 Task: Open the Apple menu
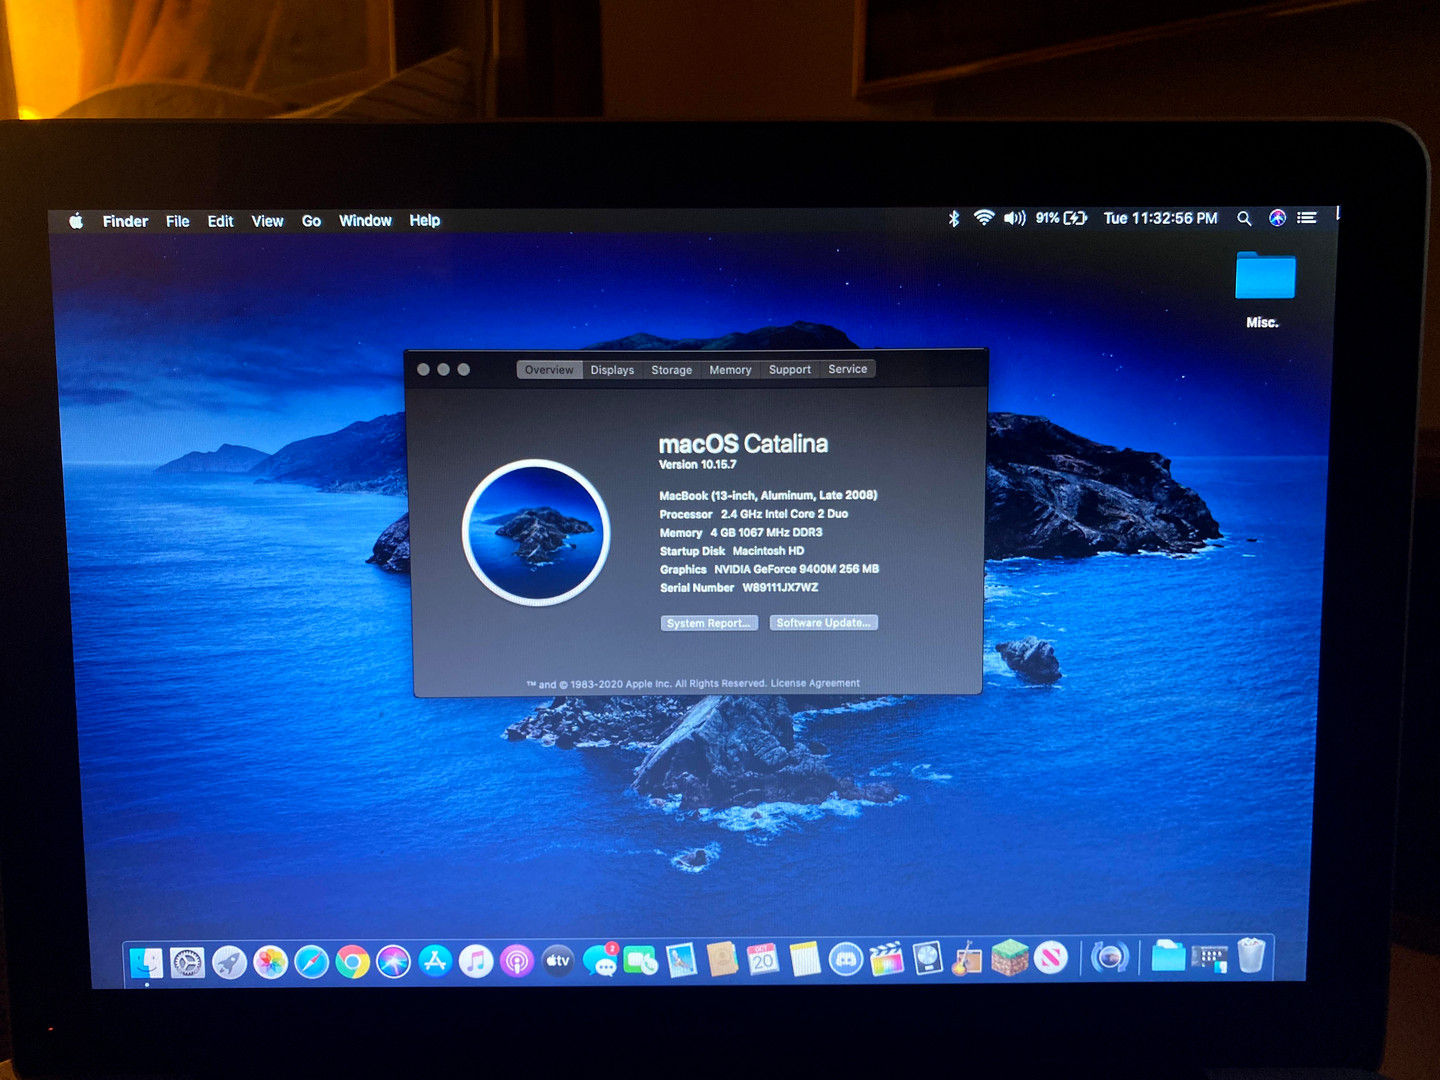pos(76,221)
